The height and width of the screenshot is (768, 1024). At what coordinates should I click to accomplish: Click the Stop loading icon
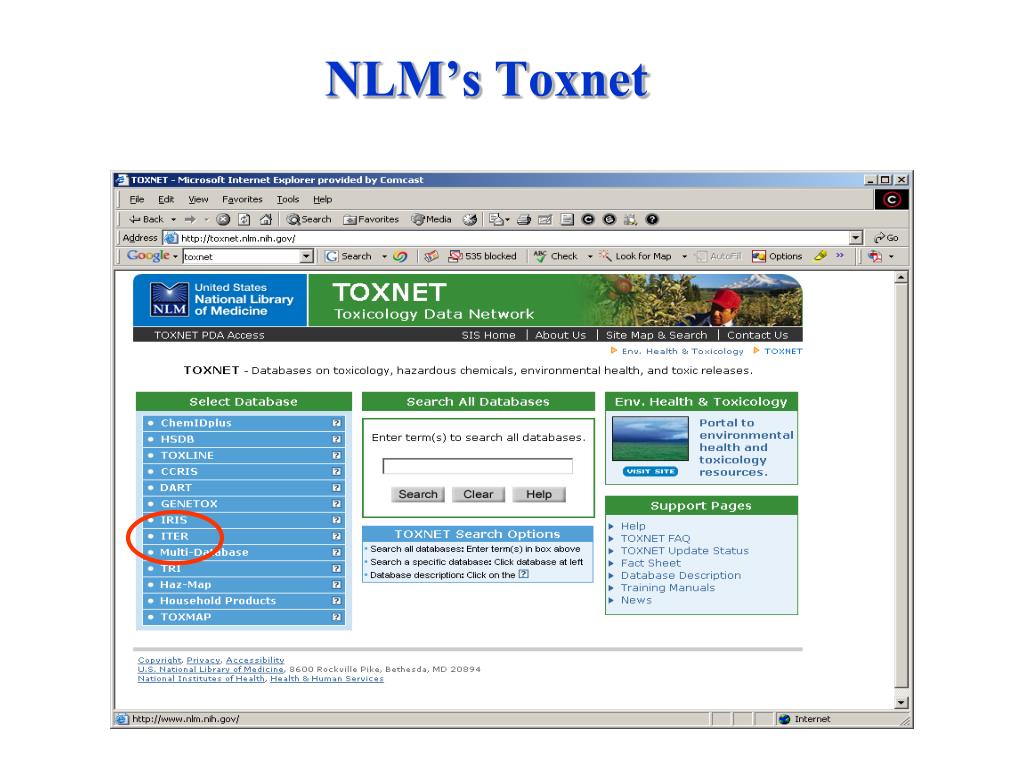pyautogui.click(x=223, y=219)
